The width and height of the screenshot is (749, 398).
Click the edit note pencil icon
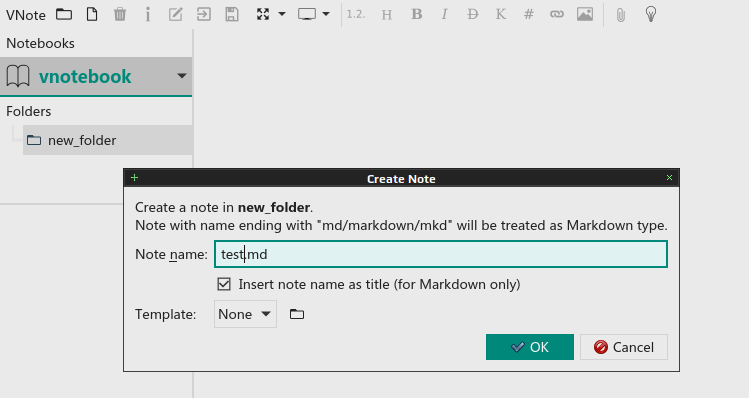[175, 14]
